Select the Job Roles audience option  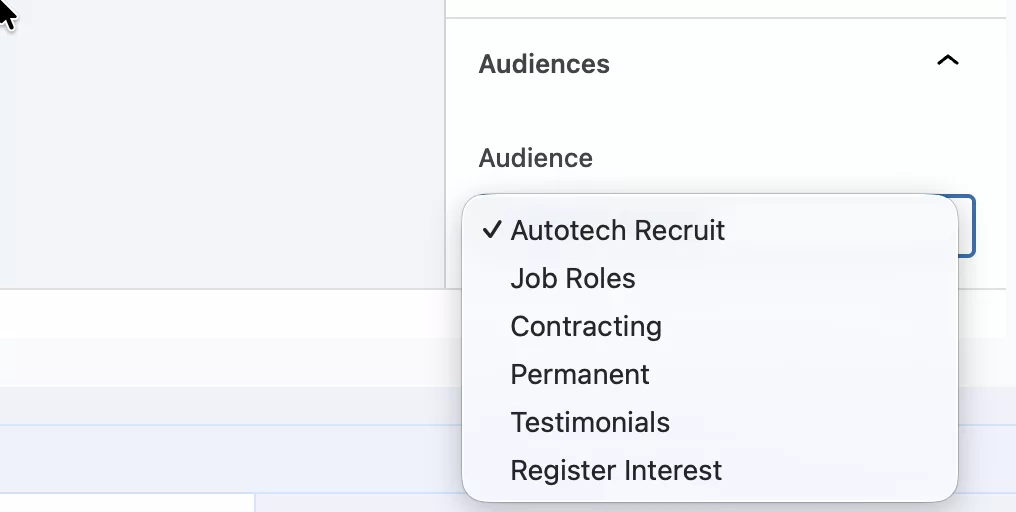pyautogui.click(x=572, y=278)
